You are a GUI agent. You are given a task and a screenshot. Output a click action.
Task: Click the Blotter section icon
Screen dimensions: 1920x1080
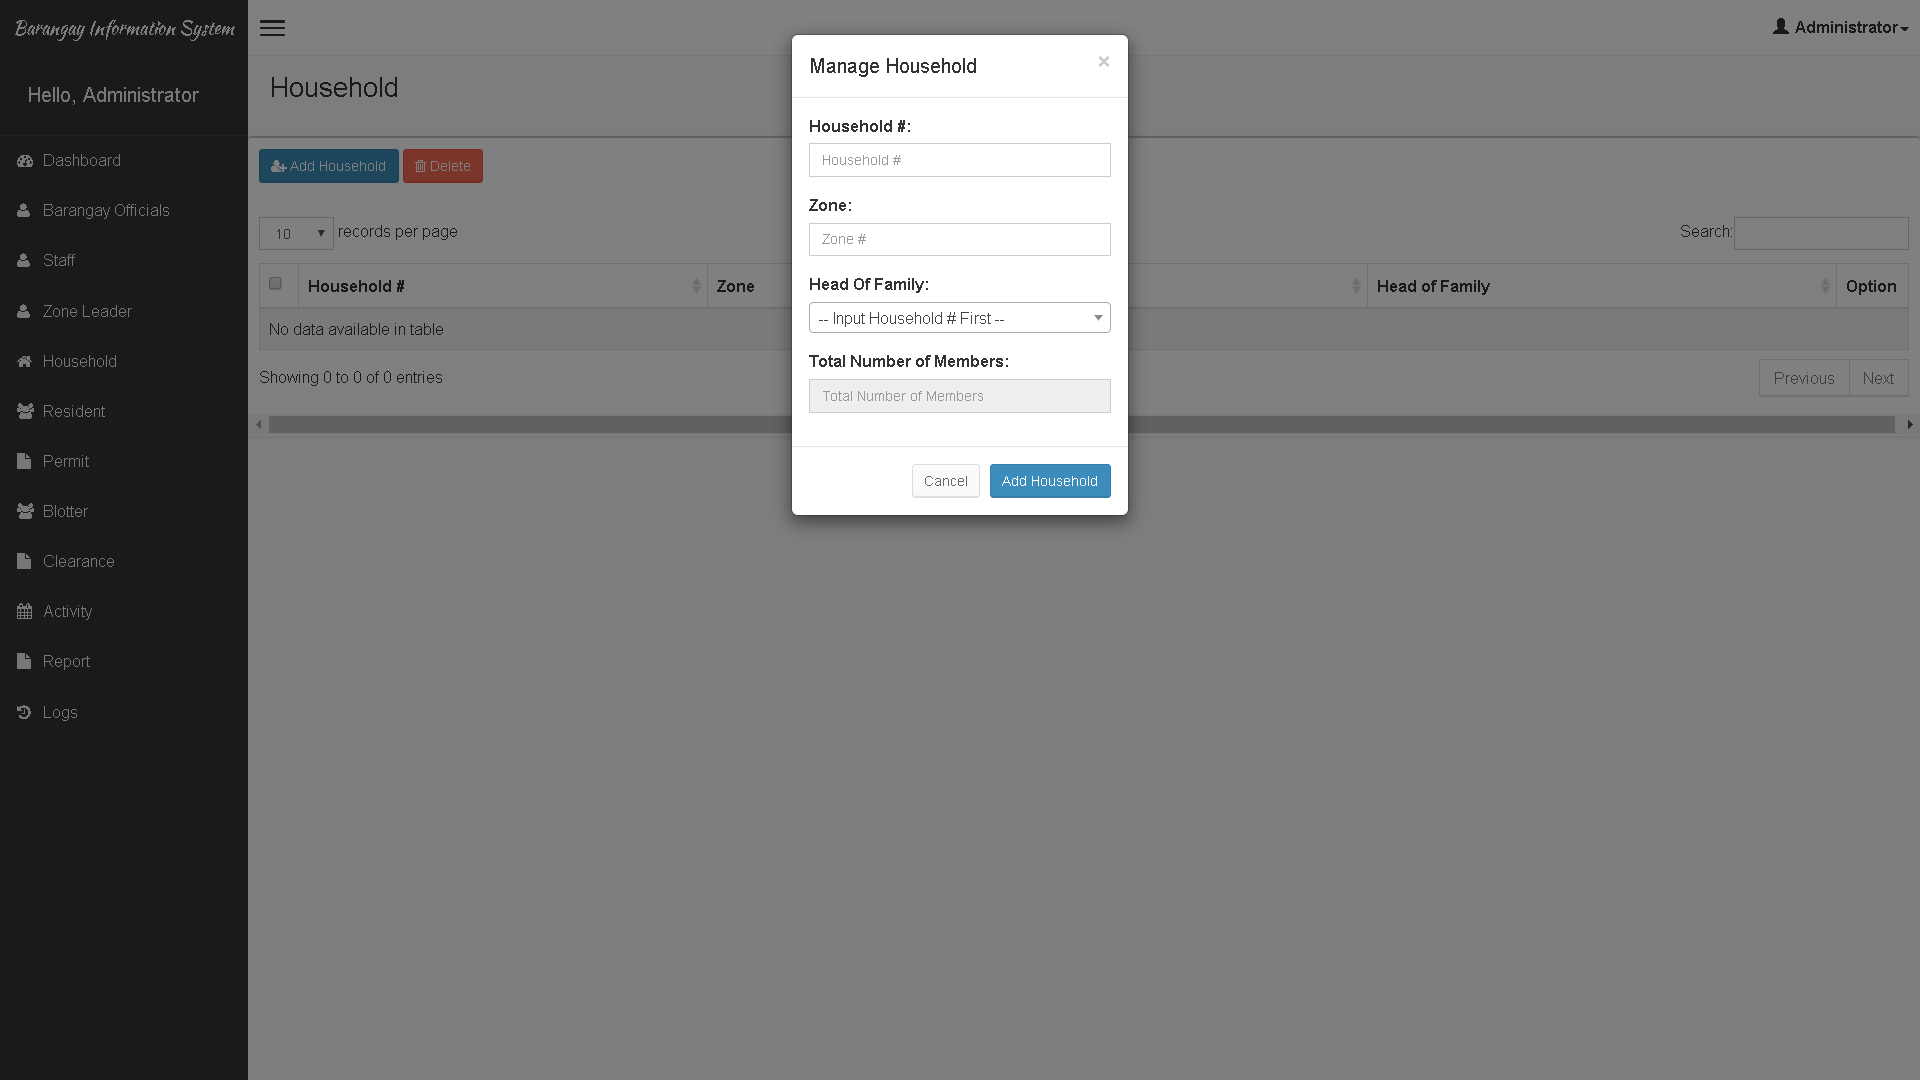tap(25, 510)
